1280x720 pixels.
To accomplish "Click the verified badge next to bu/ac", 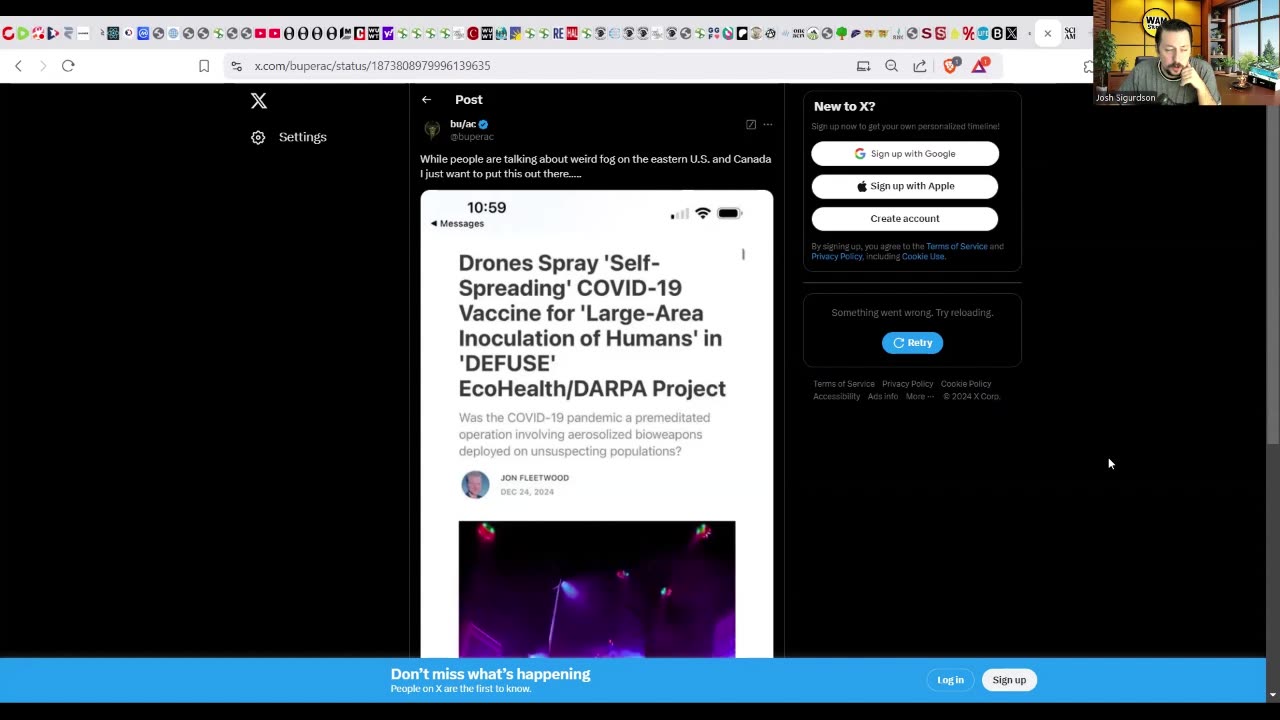I will (x=483, y=124).
